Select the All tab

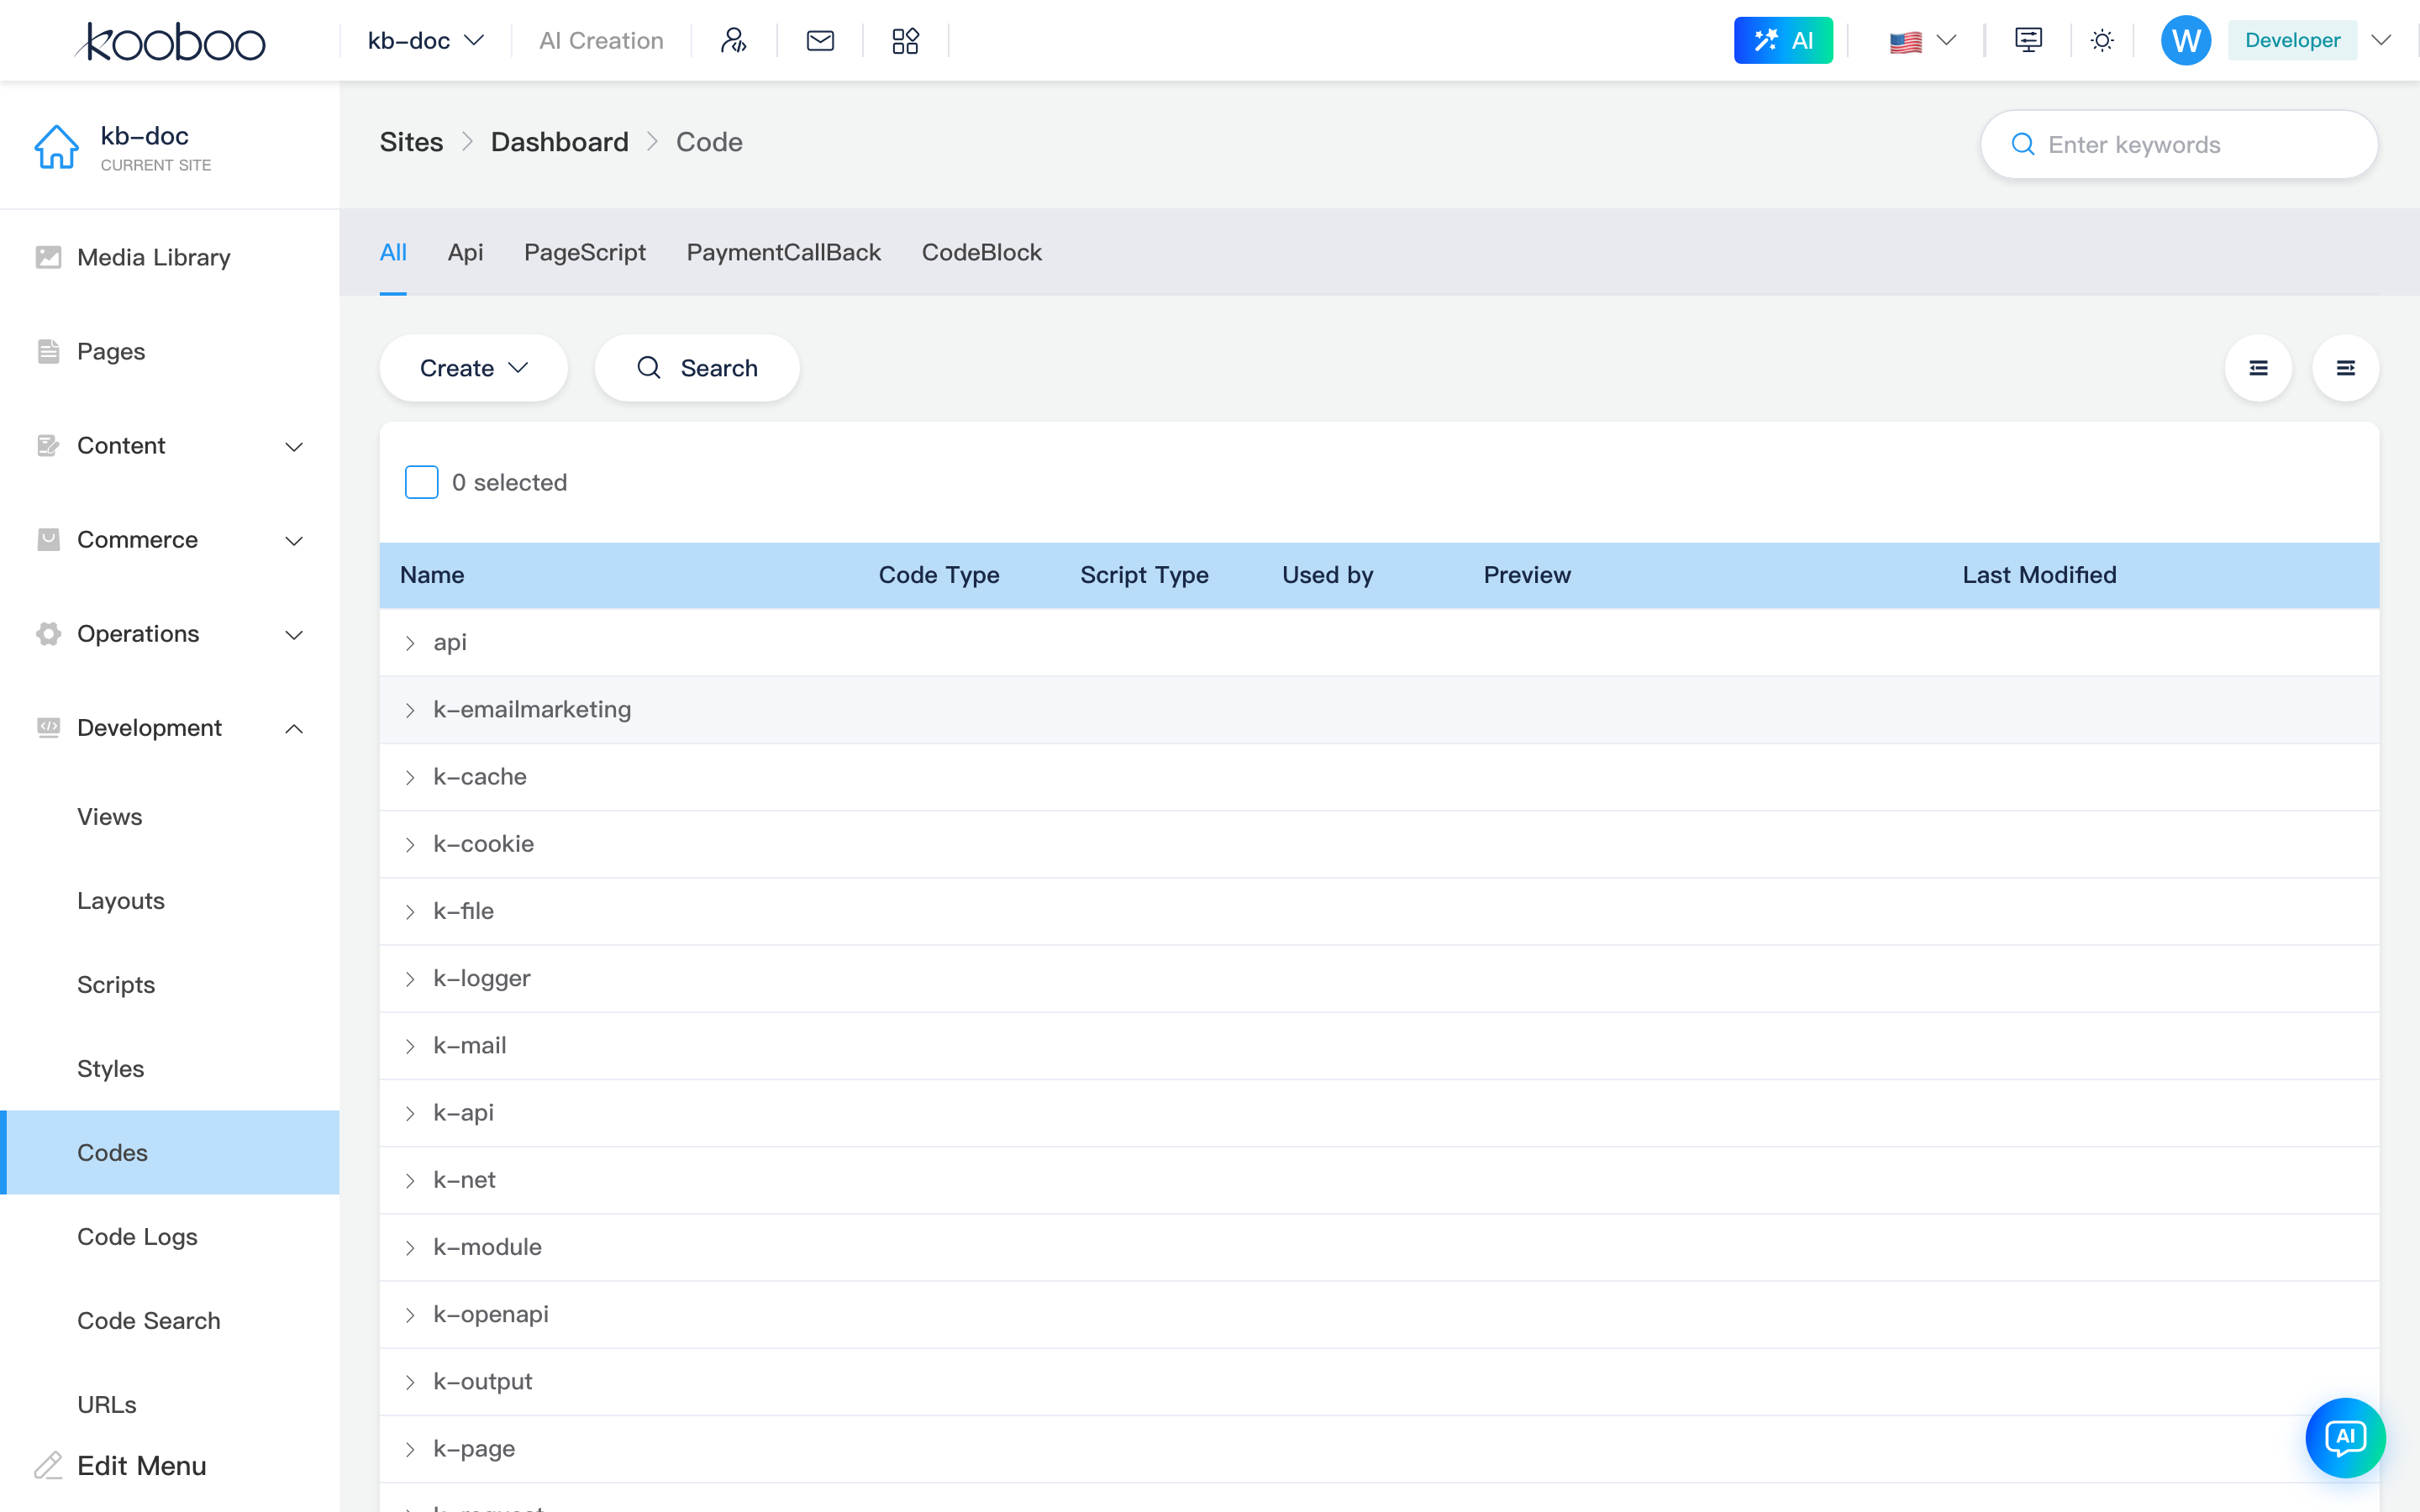(393, 252)
